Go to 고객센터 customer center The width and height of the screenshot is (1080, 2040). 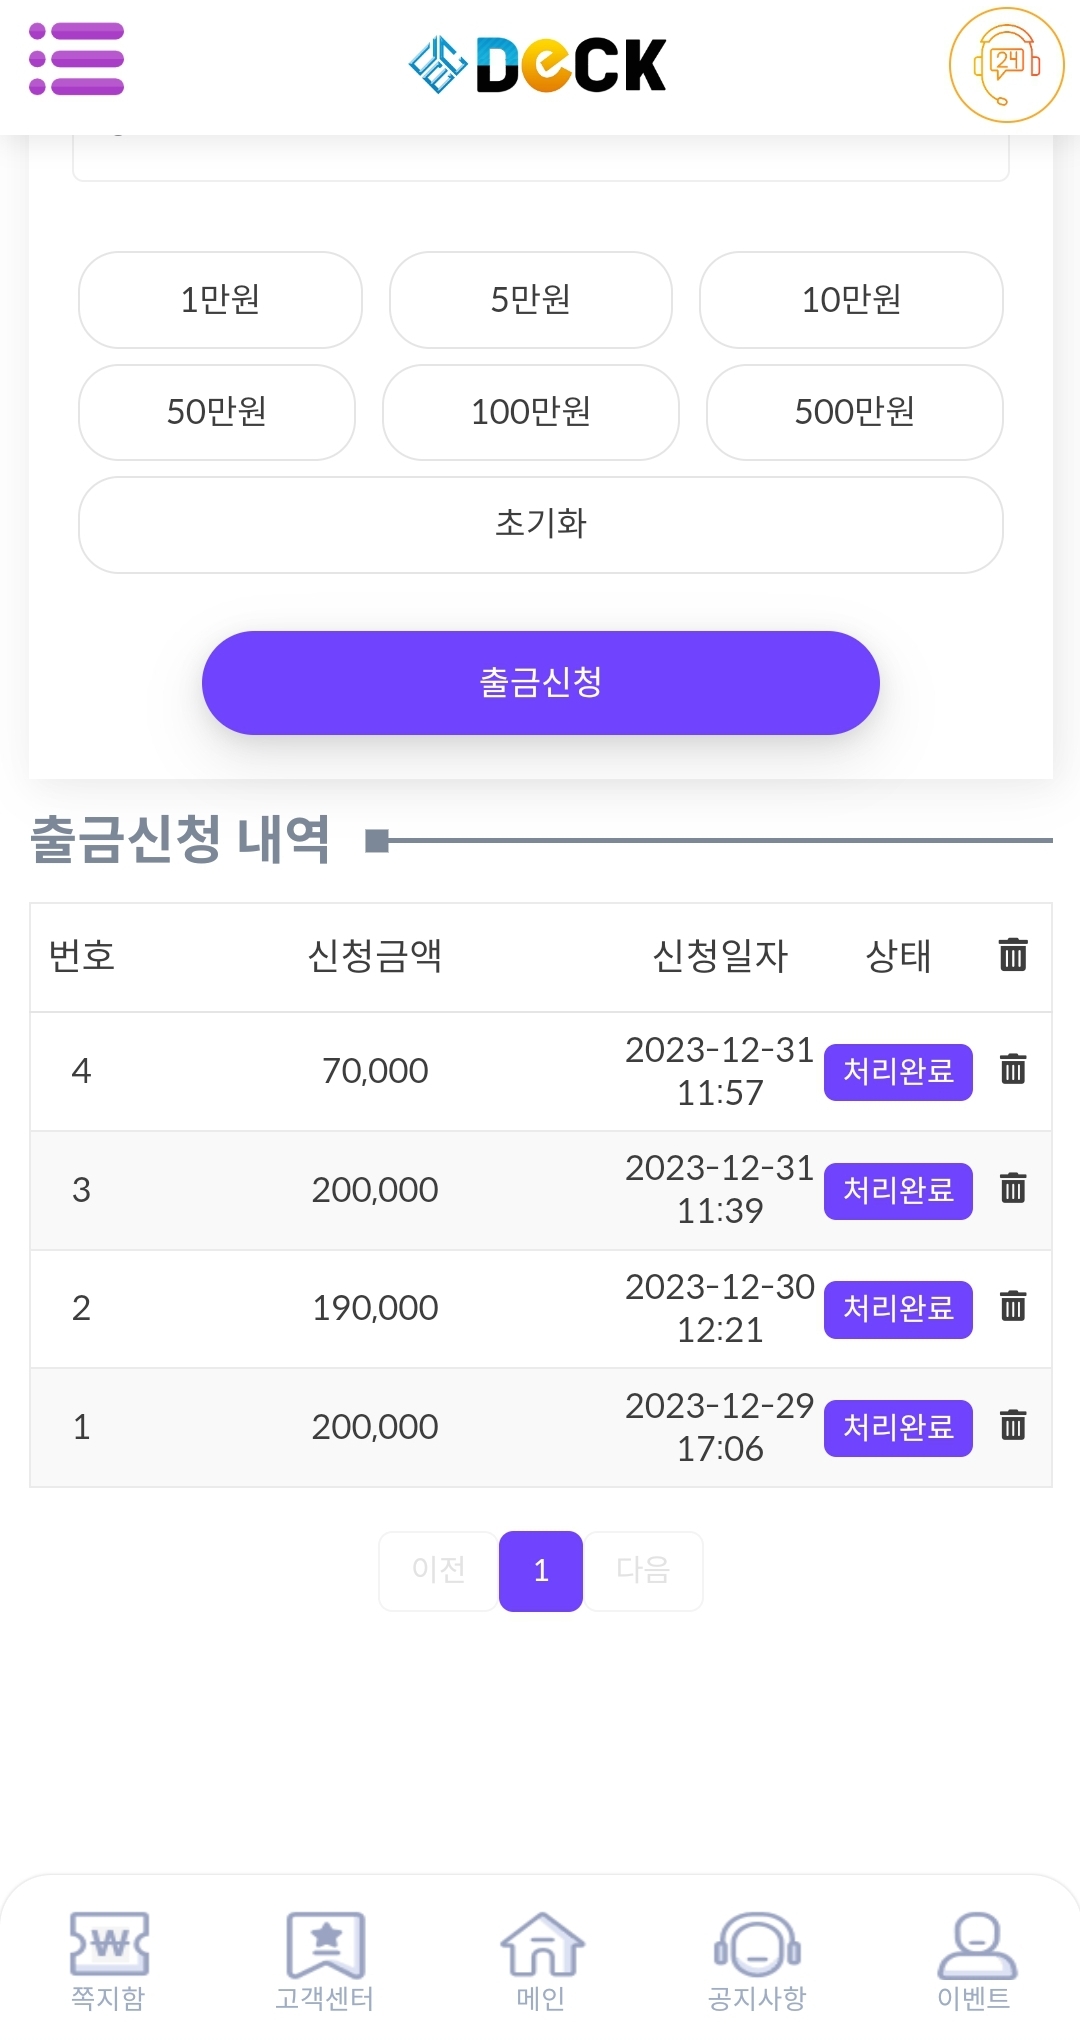coord(325,1961)
